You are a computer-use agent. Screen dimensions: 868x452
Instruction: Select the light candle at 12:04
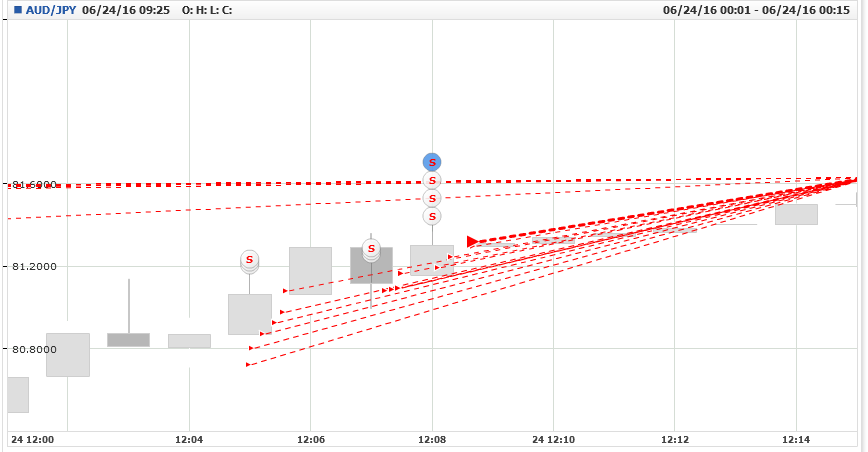tap(189, 341)
